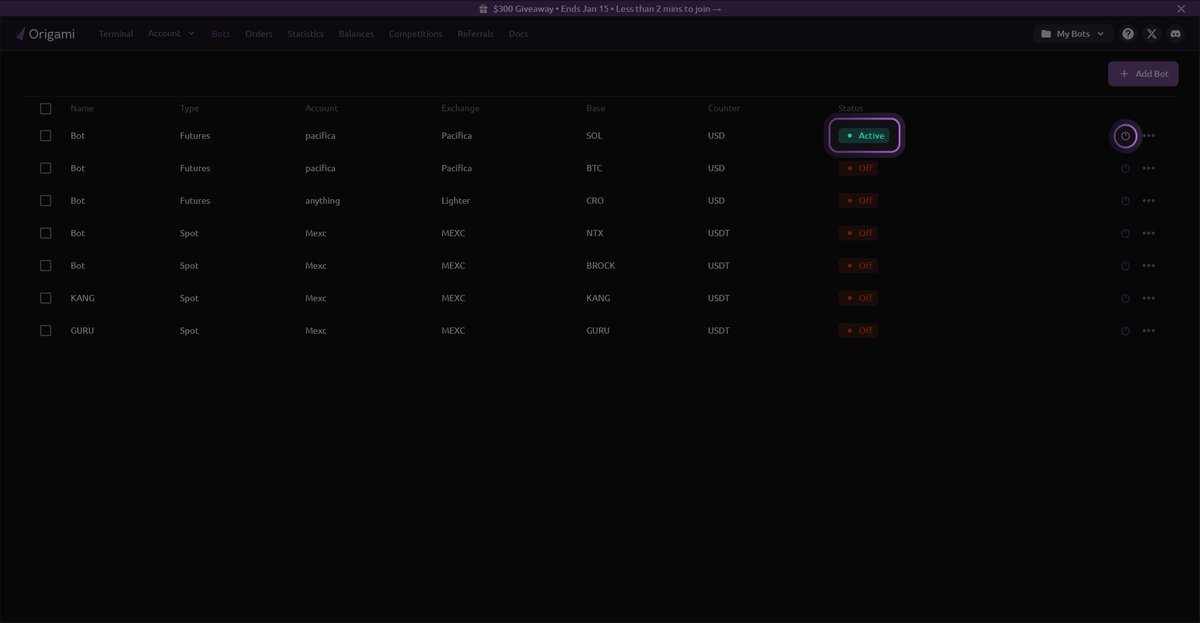Open the Statistics page
Screen dimensions: 1200x623
coord(306,34)
